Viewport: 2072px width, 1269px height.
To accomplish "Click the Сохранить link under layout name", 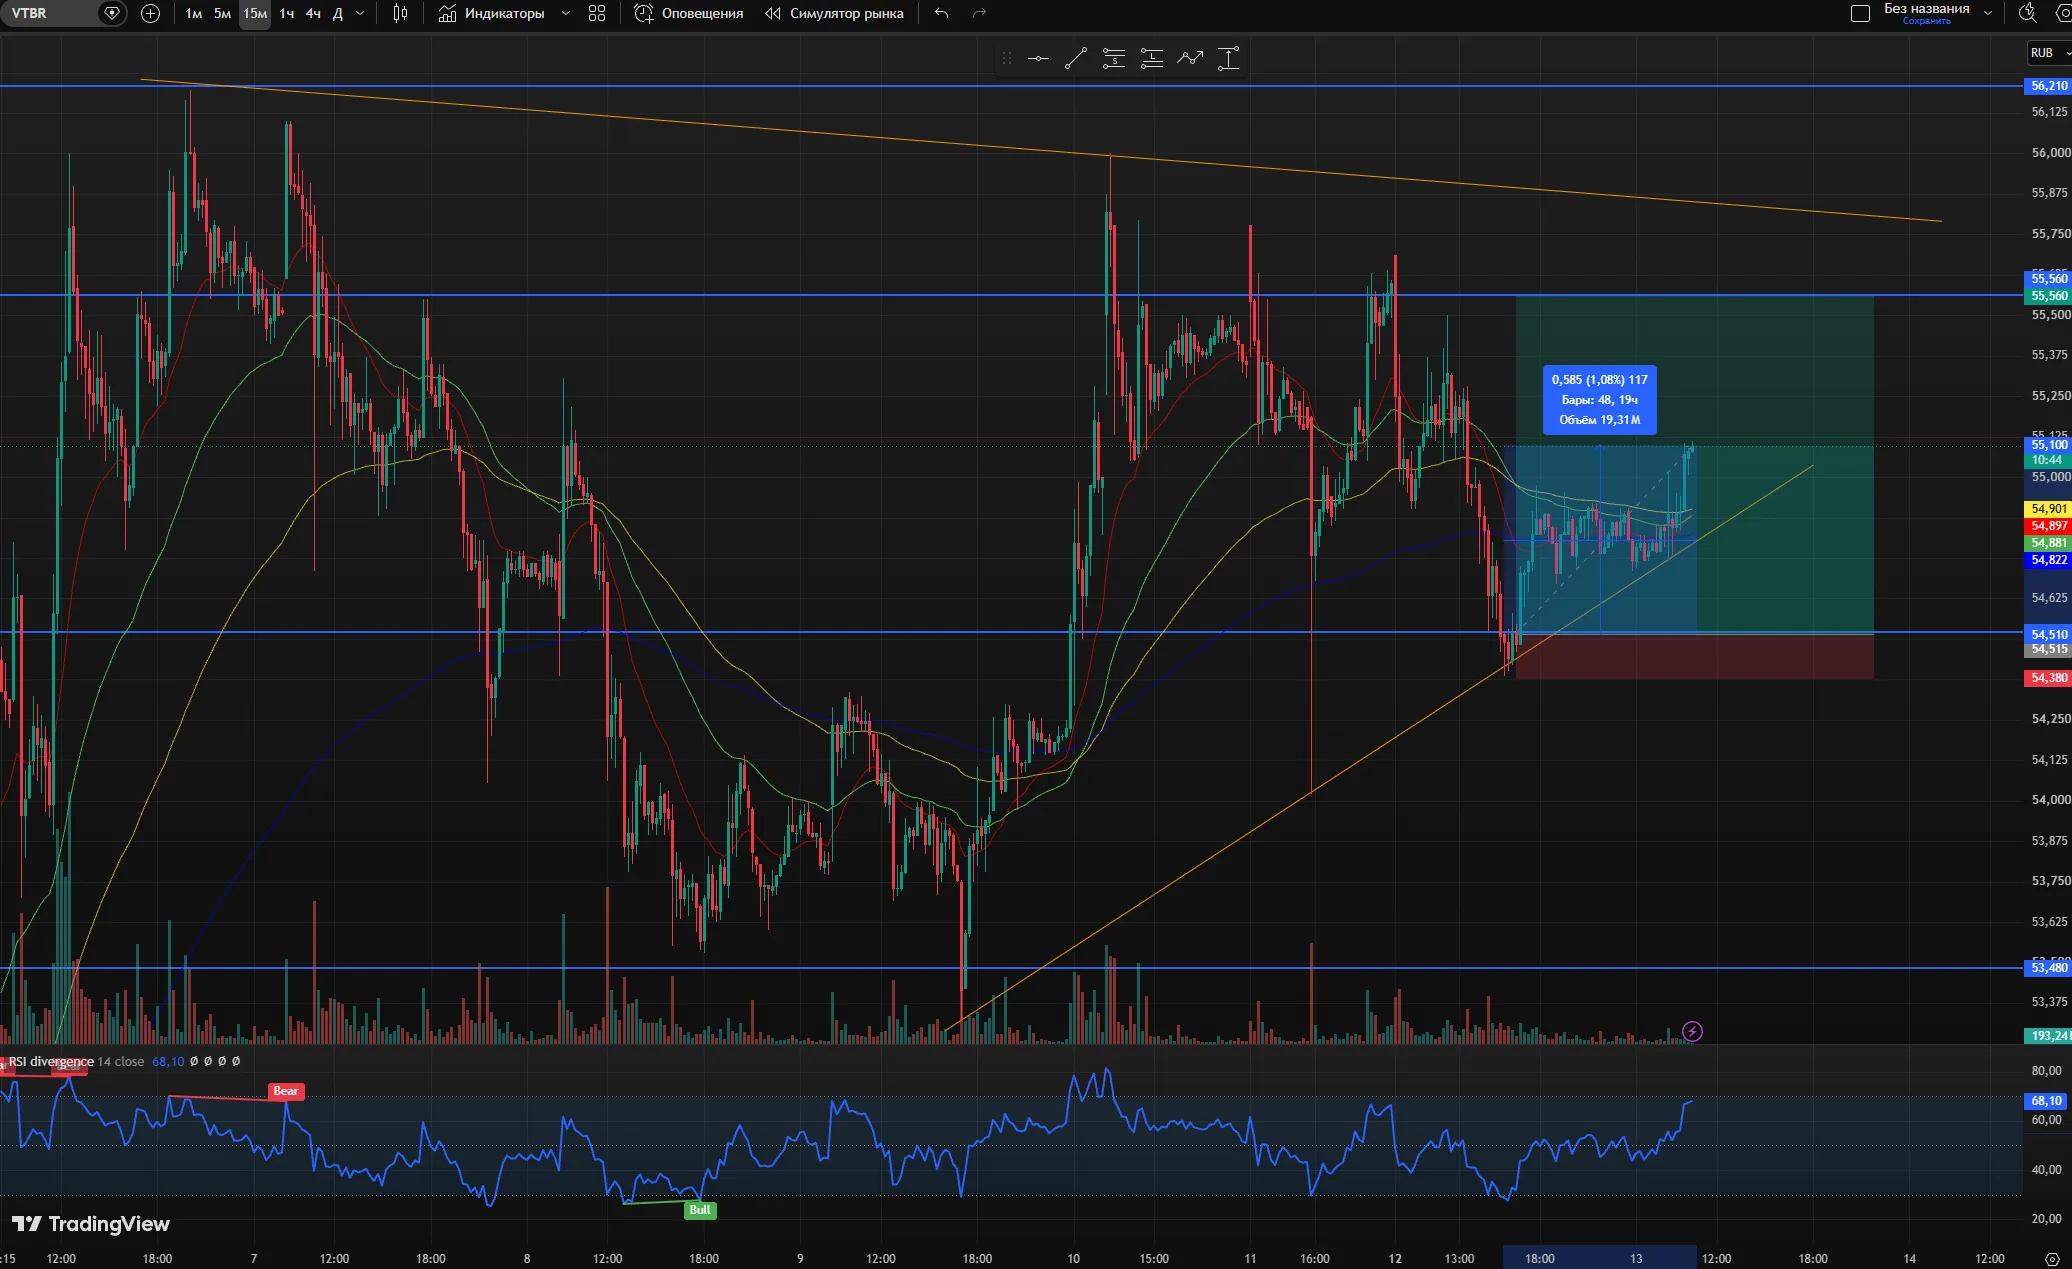I will click(x=1926, y=21).
